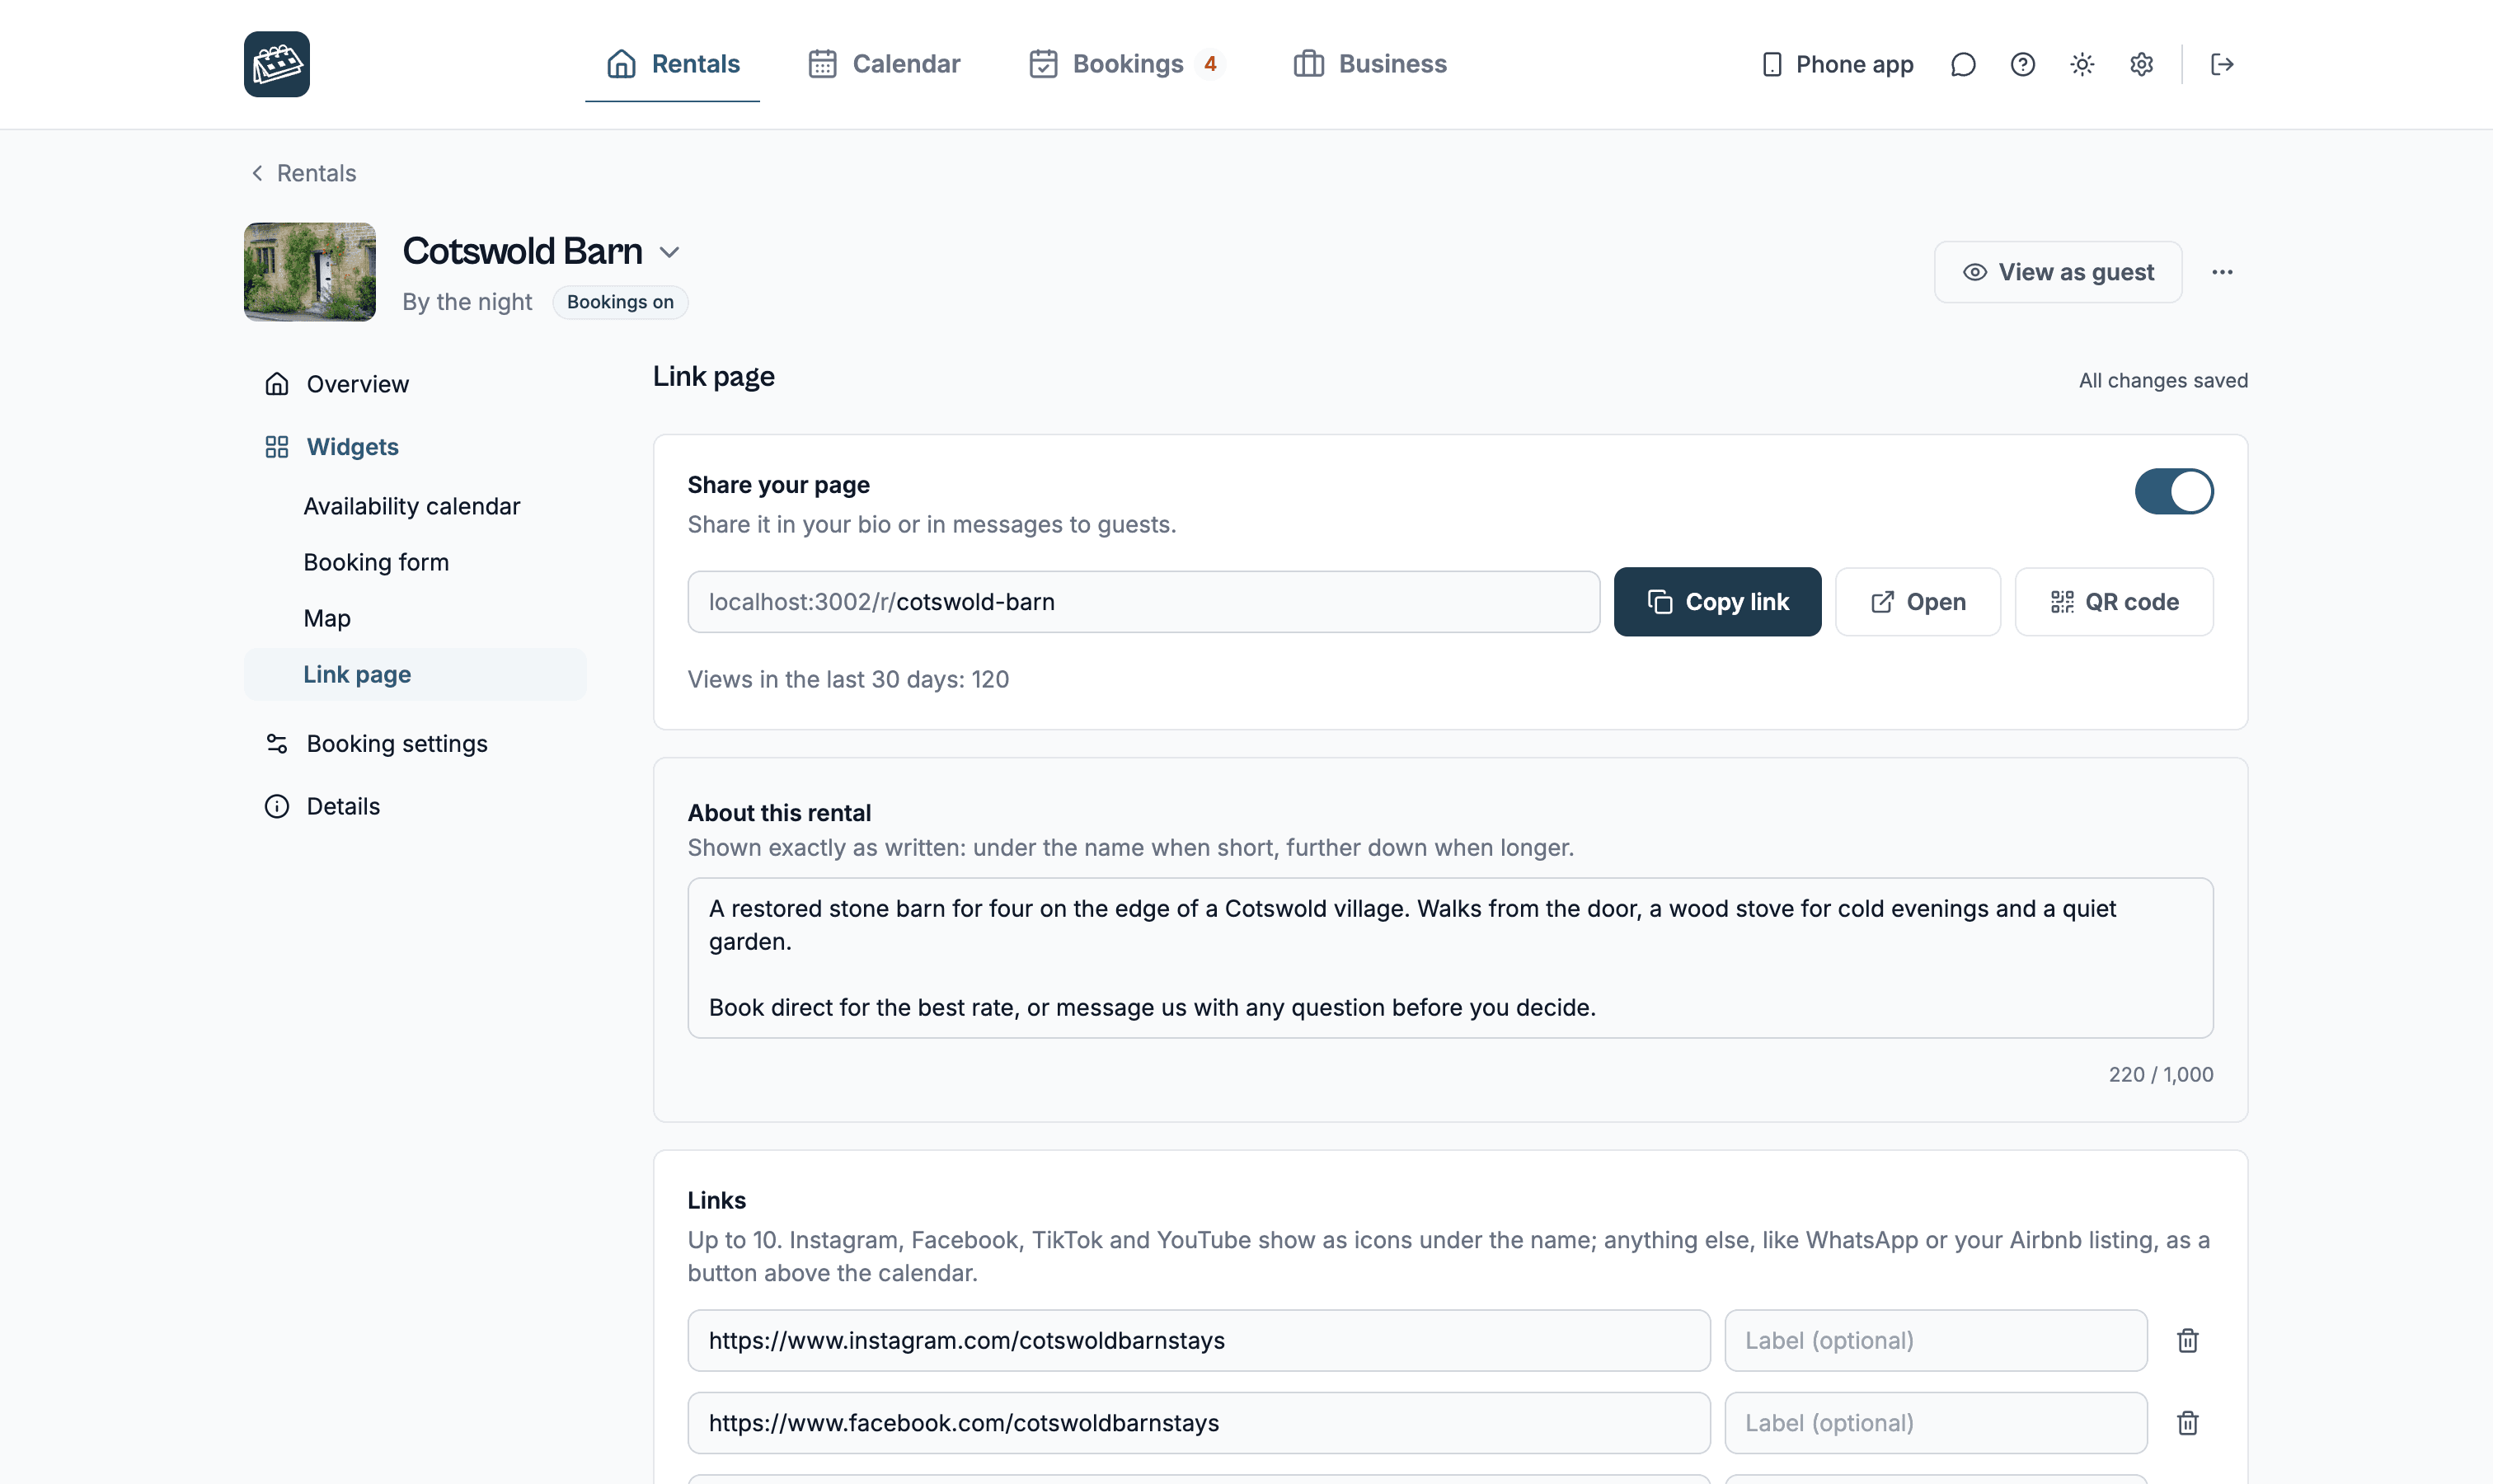The height and width of the screenshot is (1484, 2493).
Task: Select Widgets in the sidebar
Action: (x=415, y=447)
